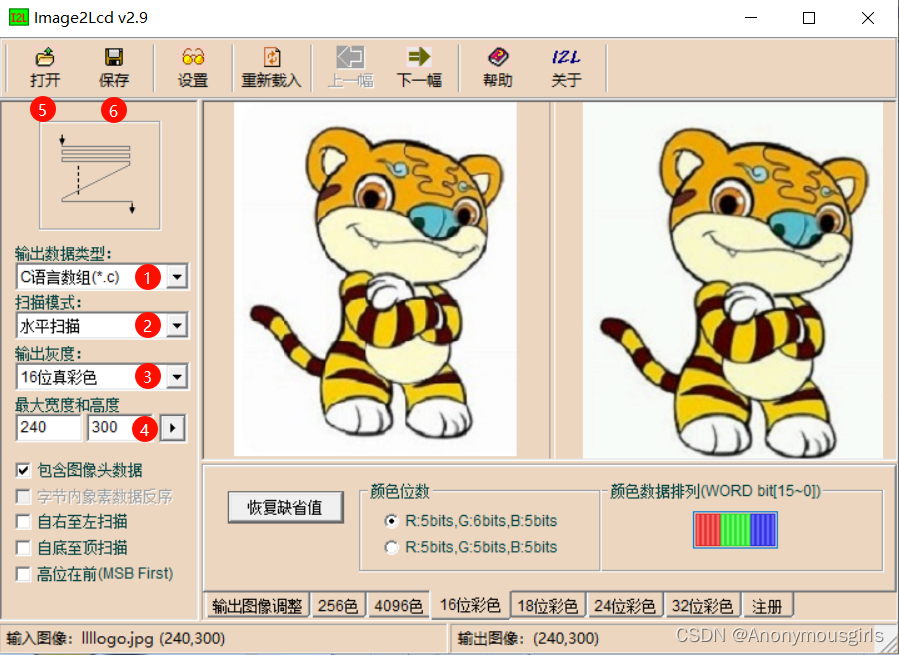Switch to 18位彩色 tab

548,606
